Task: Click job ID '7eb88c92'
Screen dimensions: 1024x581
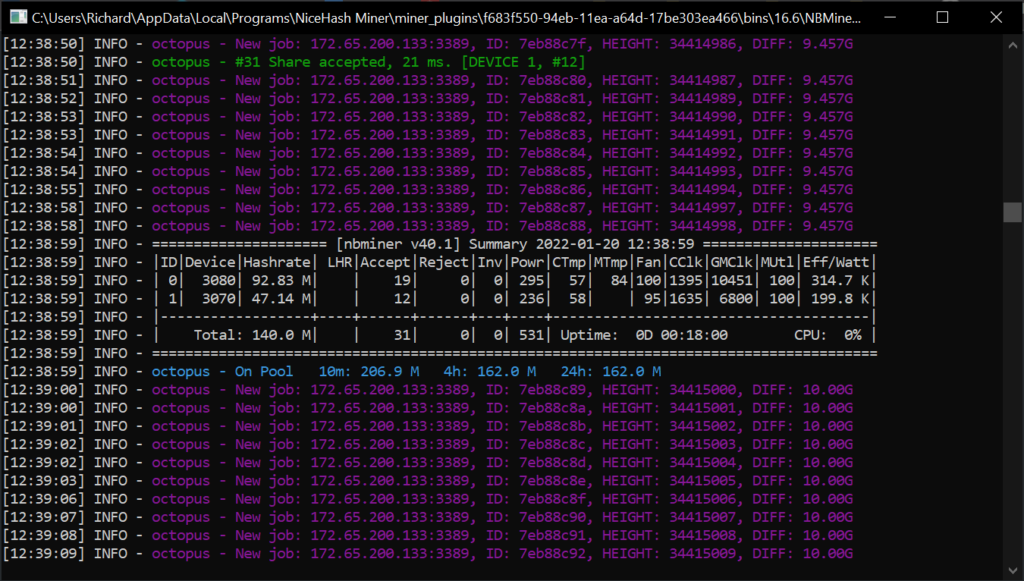Action: tap(552, 554)
